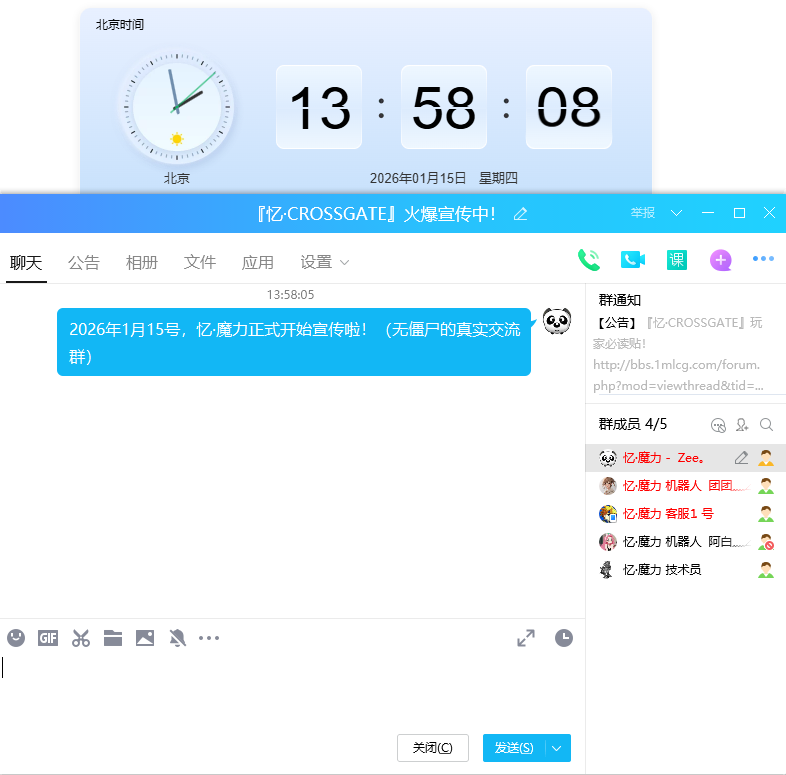The height and width of the screenshot is (775, 786).
Task: Open the bbs.1mlcg.com forum link
Action: pyautogui.click(x=678, y=375)
